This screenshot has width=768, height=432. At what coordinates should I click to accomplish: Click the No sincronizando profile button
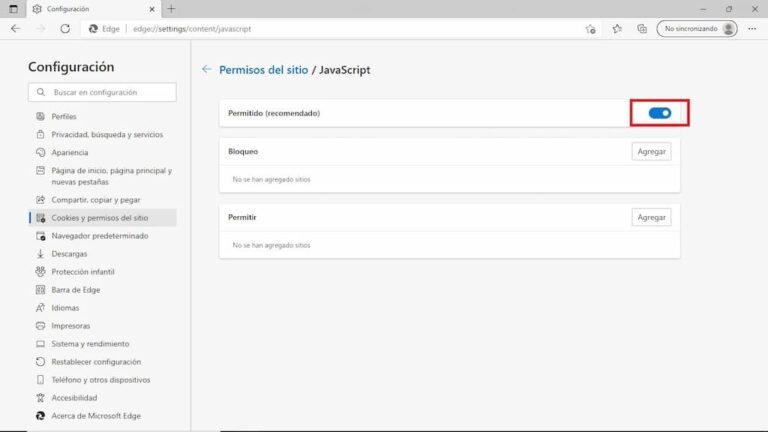[697, 29]
